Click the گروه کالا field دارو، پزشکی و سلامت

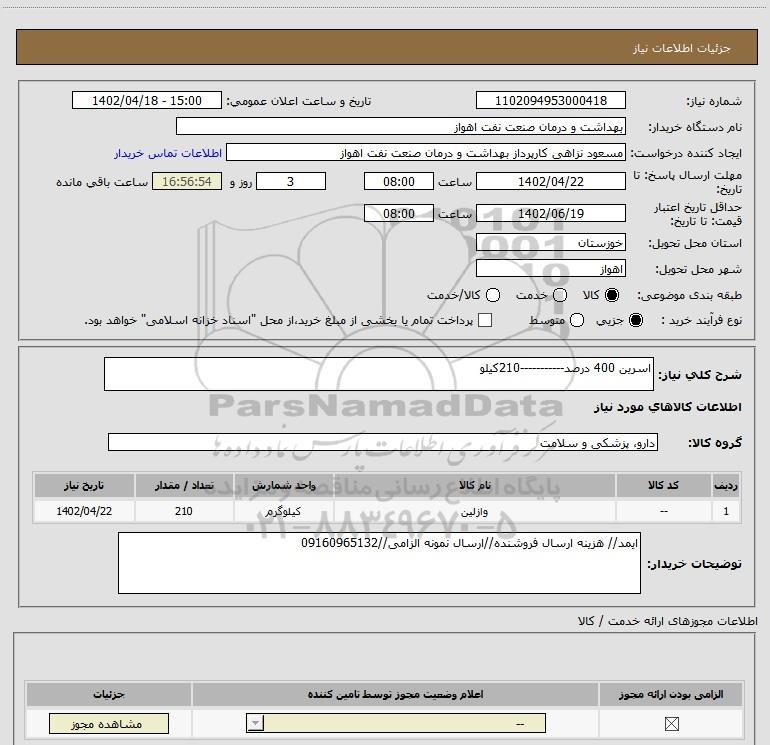(x=383, y=442)
